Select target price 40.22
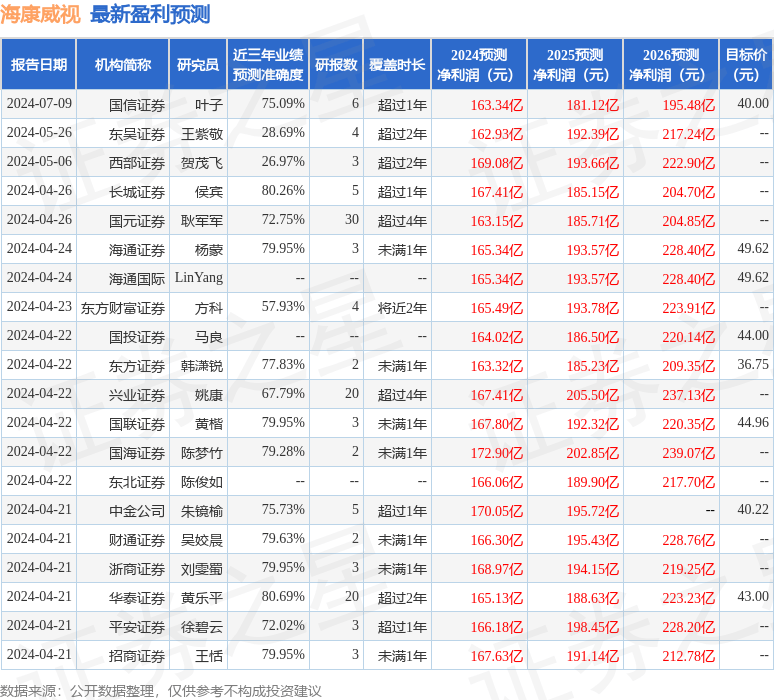The width and height of the screenshot is (774, 700). click(753, 509)
